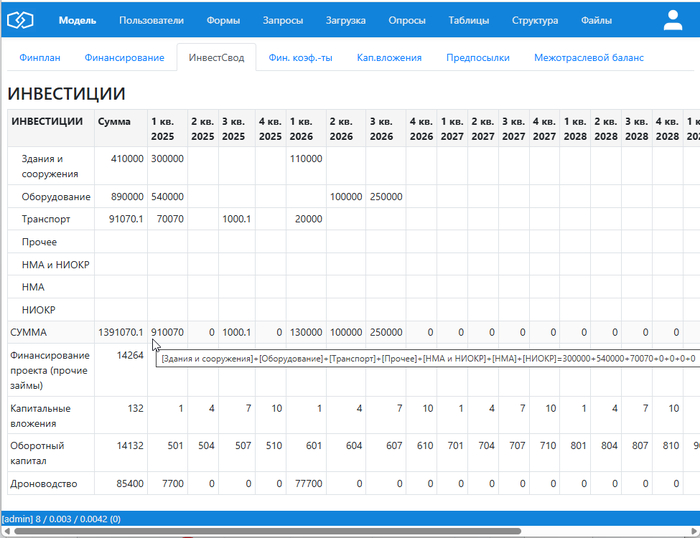The image size is (700, 538).
Task: Open the Опросы menu
Action: pyautogui.click(x=407, y=20)
